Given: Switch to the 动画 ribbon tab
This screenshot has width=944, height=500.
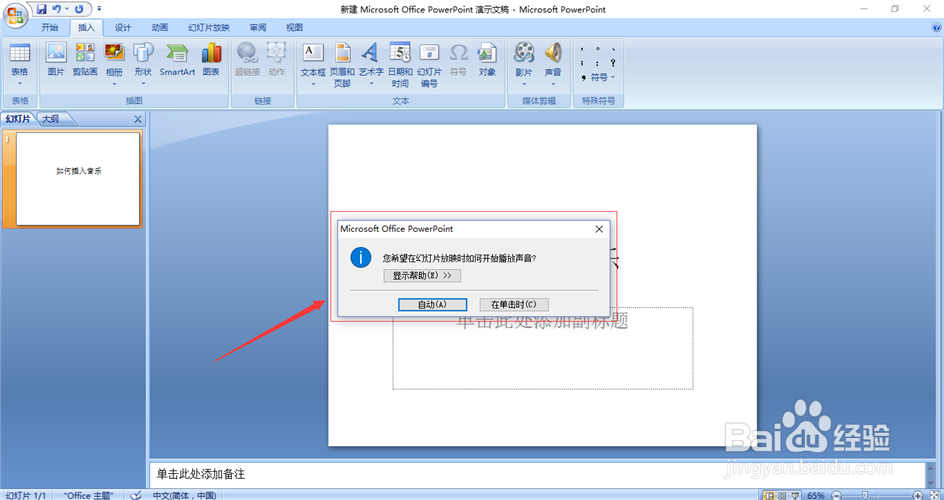Looking at the screenshot, I should (160, 28).
